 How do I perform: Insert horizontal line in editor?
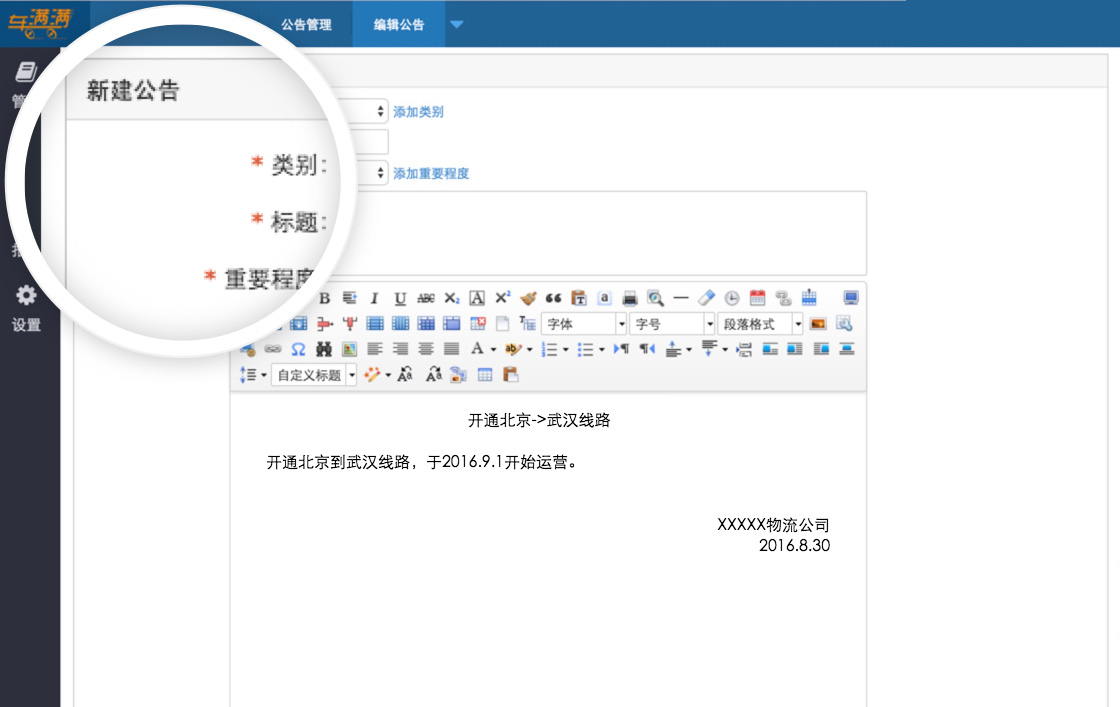[x=681, y=298]
